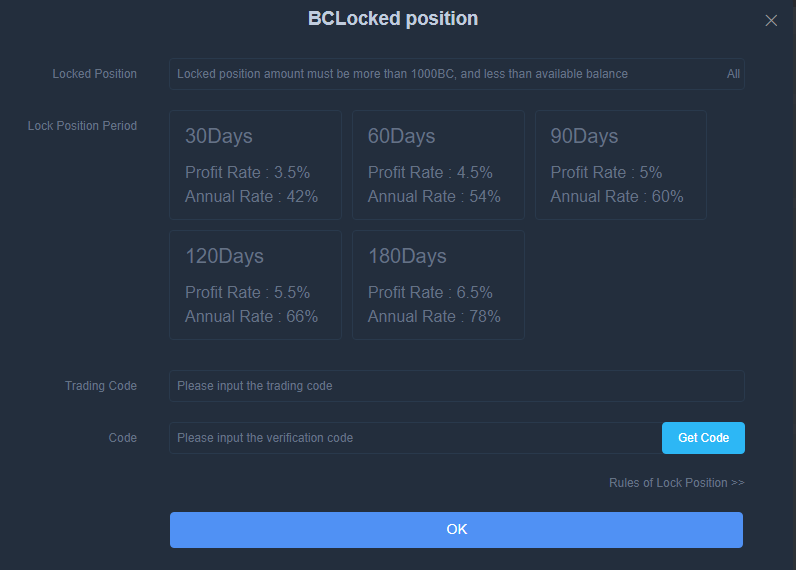
Task: Pick the 120Days lock period card
Action: (x=255, y=284)
